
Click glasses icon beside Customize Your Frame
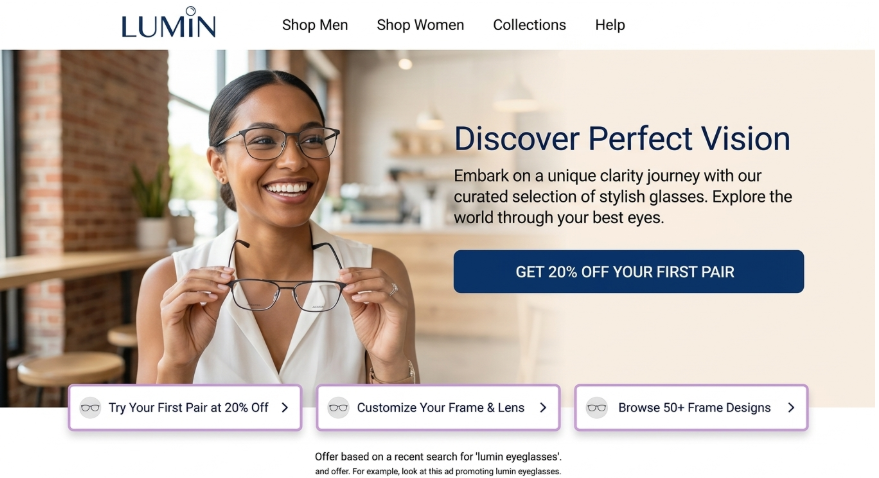[x=339, y=407]
